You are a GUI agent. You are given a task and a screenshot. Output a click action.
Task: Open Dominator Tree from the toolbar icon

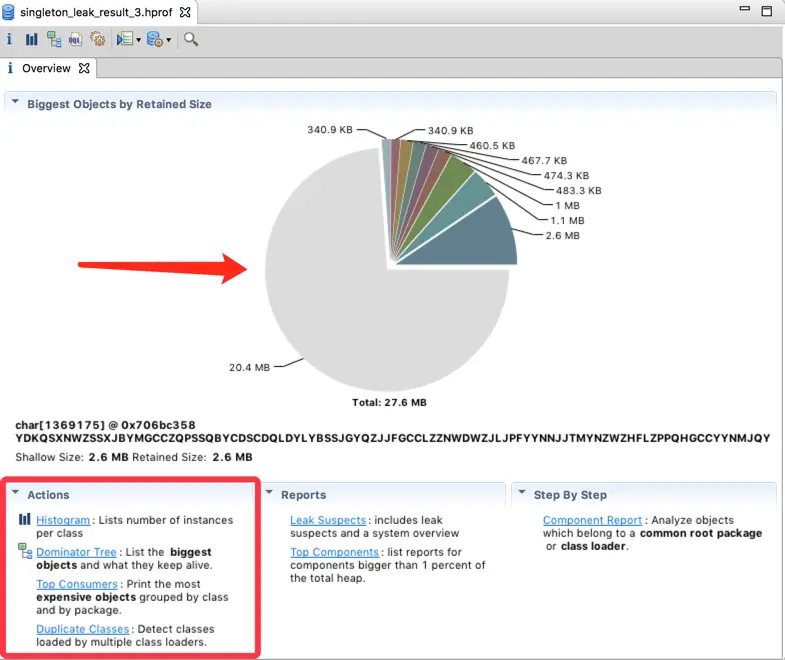[54, 39]
